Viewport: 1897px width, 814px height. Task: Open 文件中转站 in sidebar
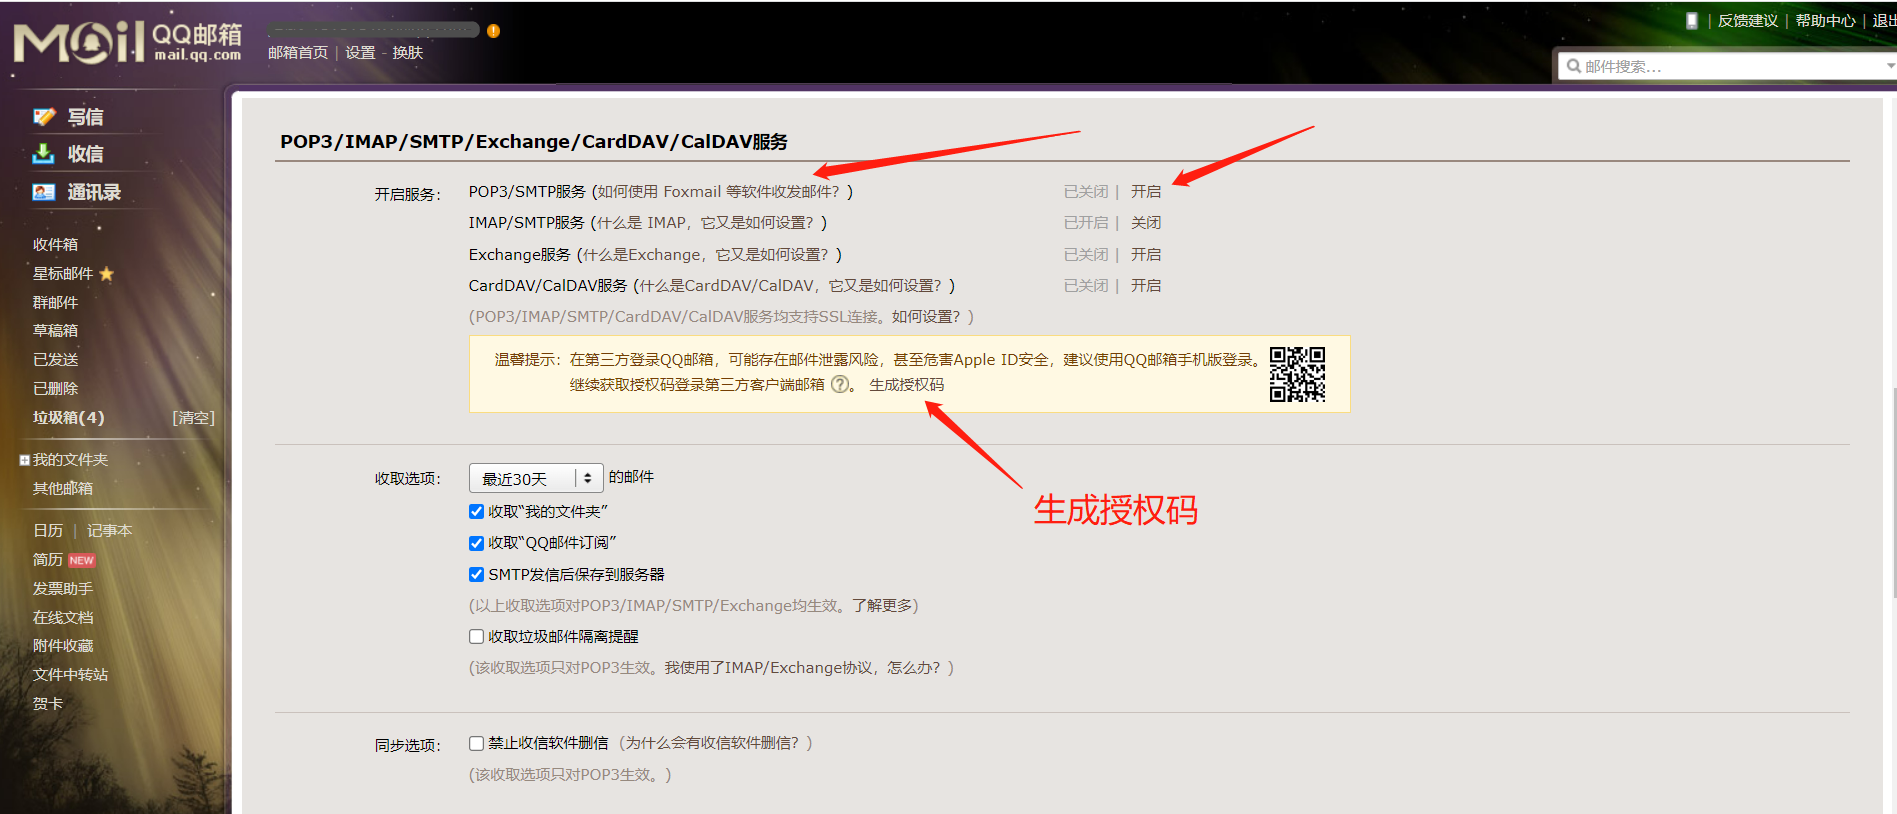pos(70,675)
